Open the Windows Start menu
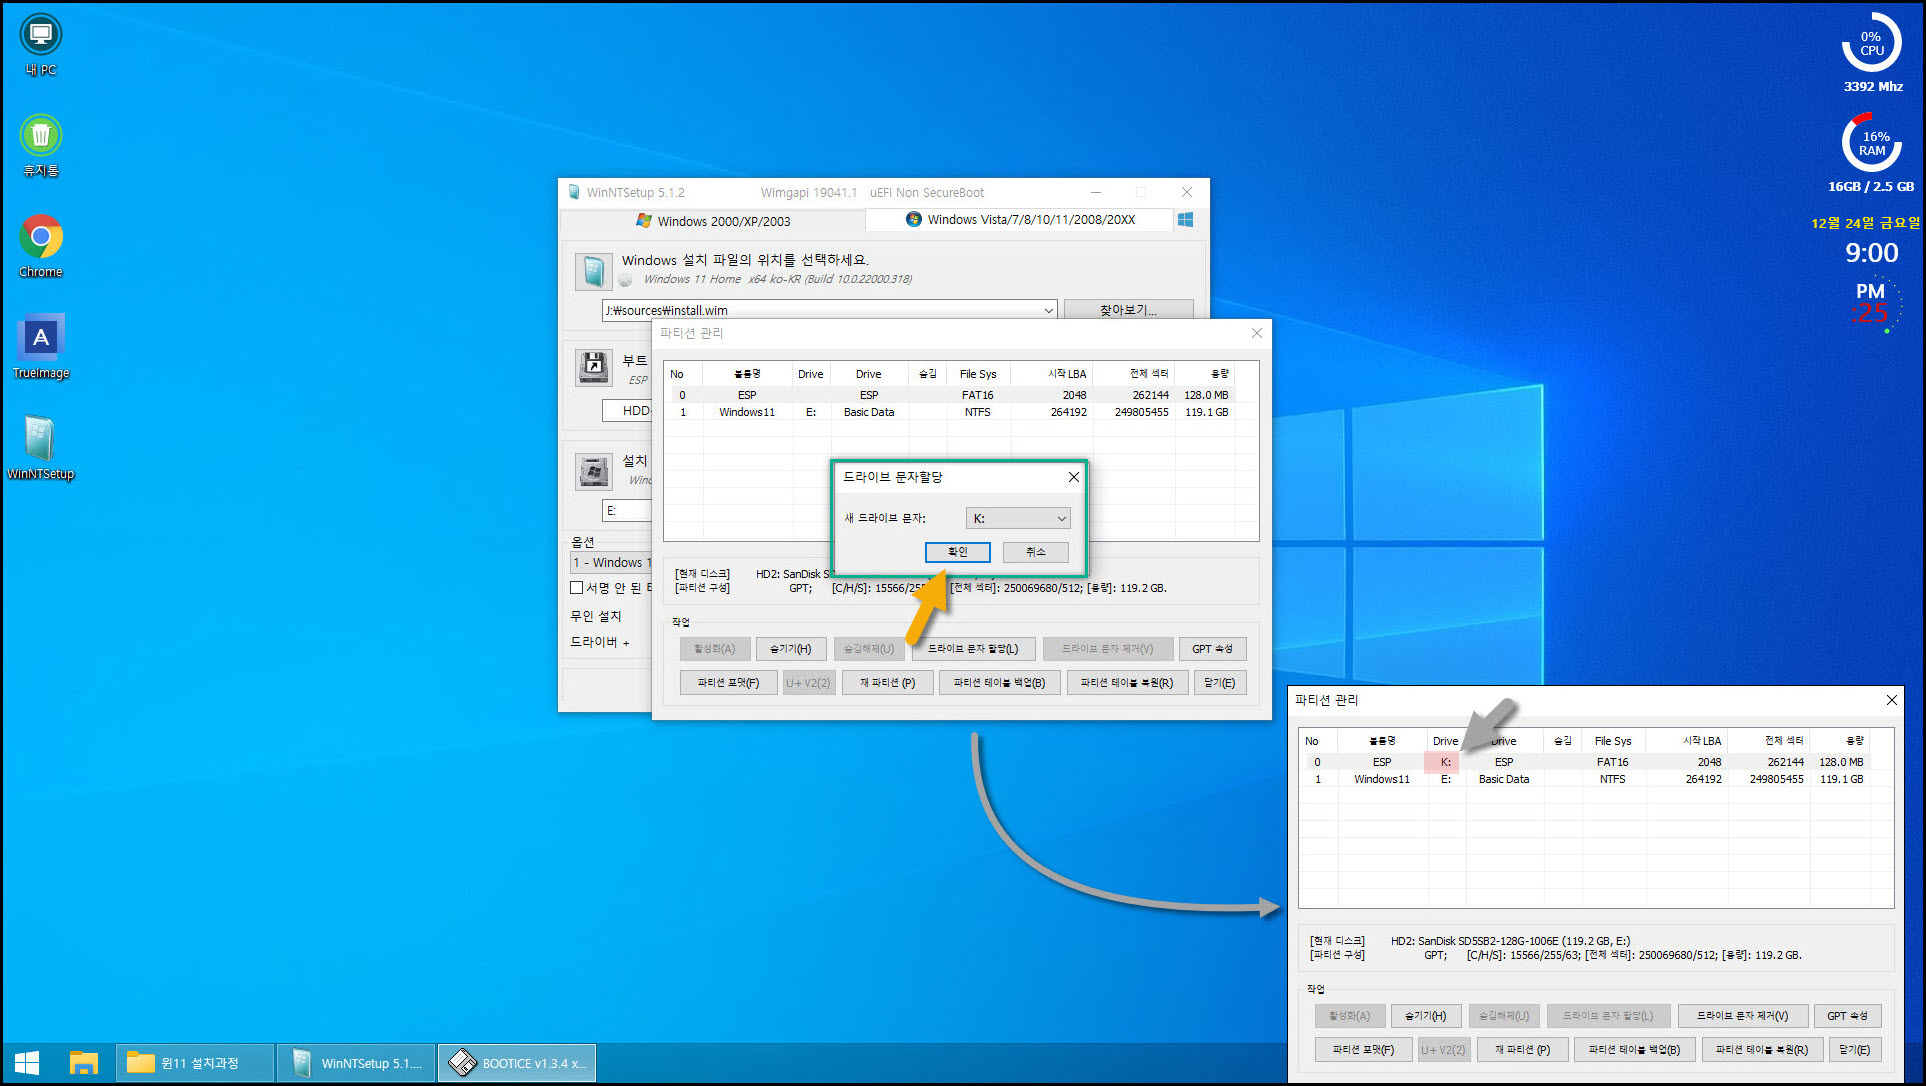This screenshot has height=1086, width=1926. click(x=27, y=1063)
